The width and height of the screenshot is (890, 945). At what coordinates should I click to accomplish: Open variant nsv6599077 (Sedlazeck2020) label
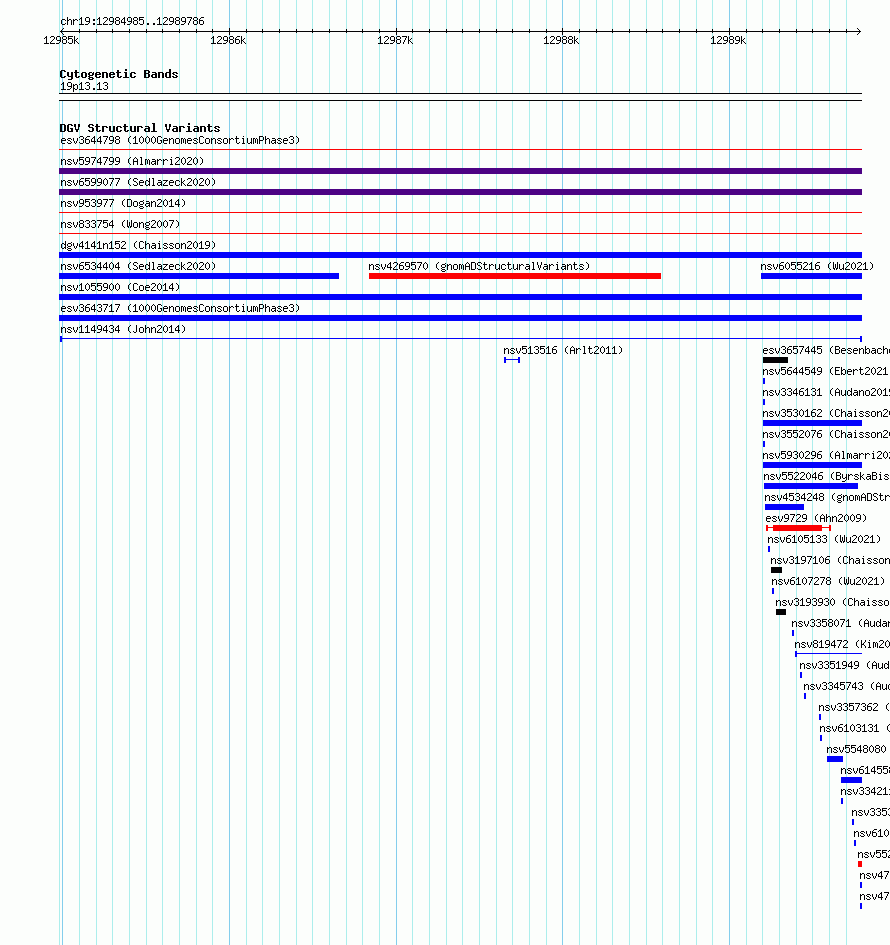point(138,183)
